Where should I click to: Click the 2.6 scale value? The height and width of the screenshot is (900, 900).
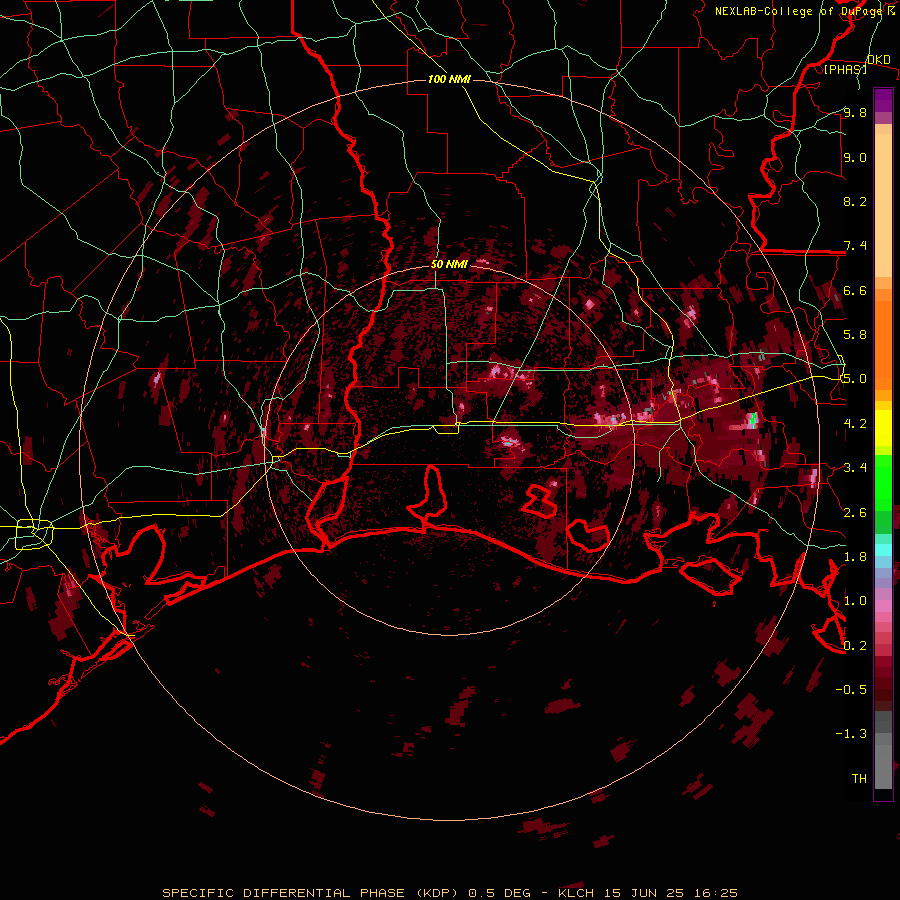pyautogui.click(x=855, y=512)
